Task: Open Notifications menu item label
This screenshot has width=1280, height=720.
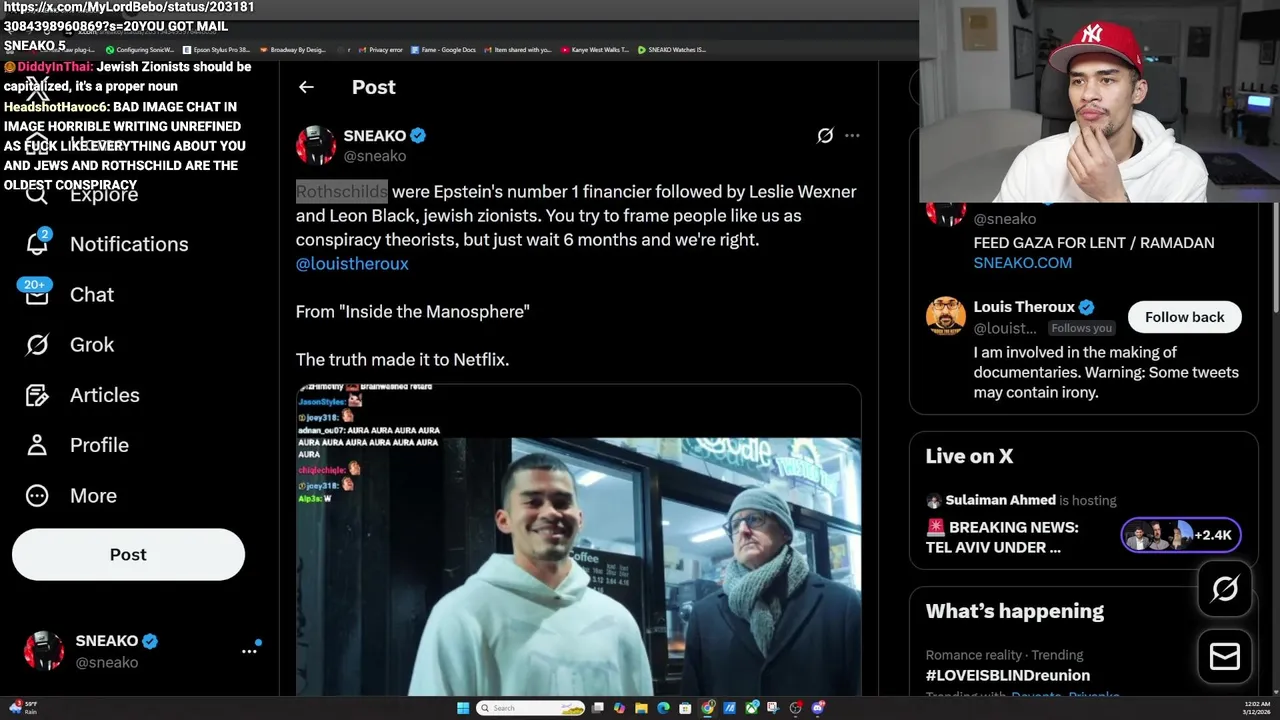Action: click(x=129, y=244)
